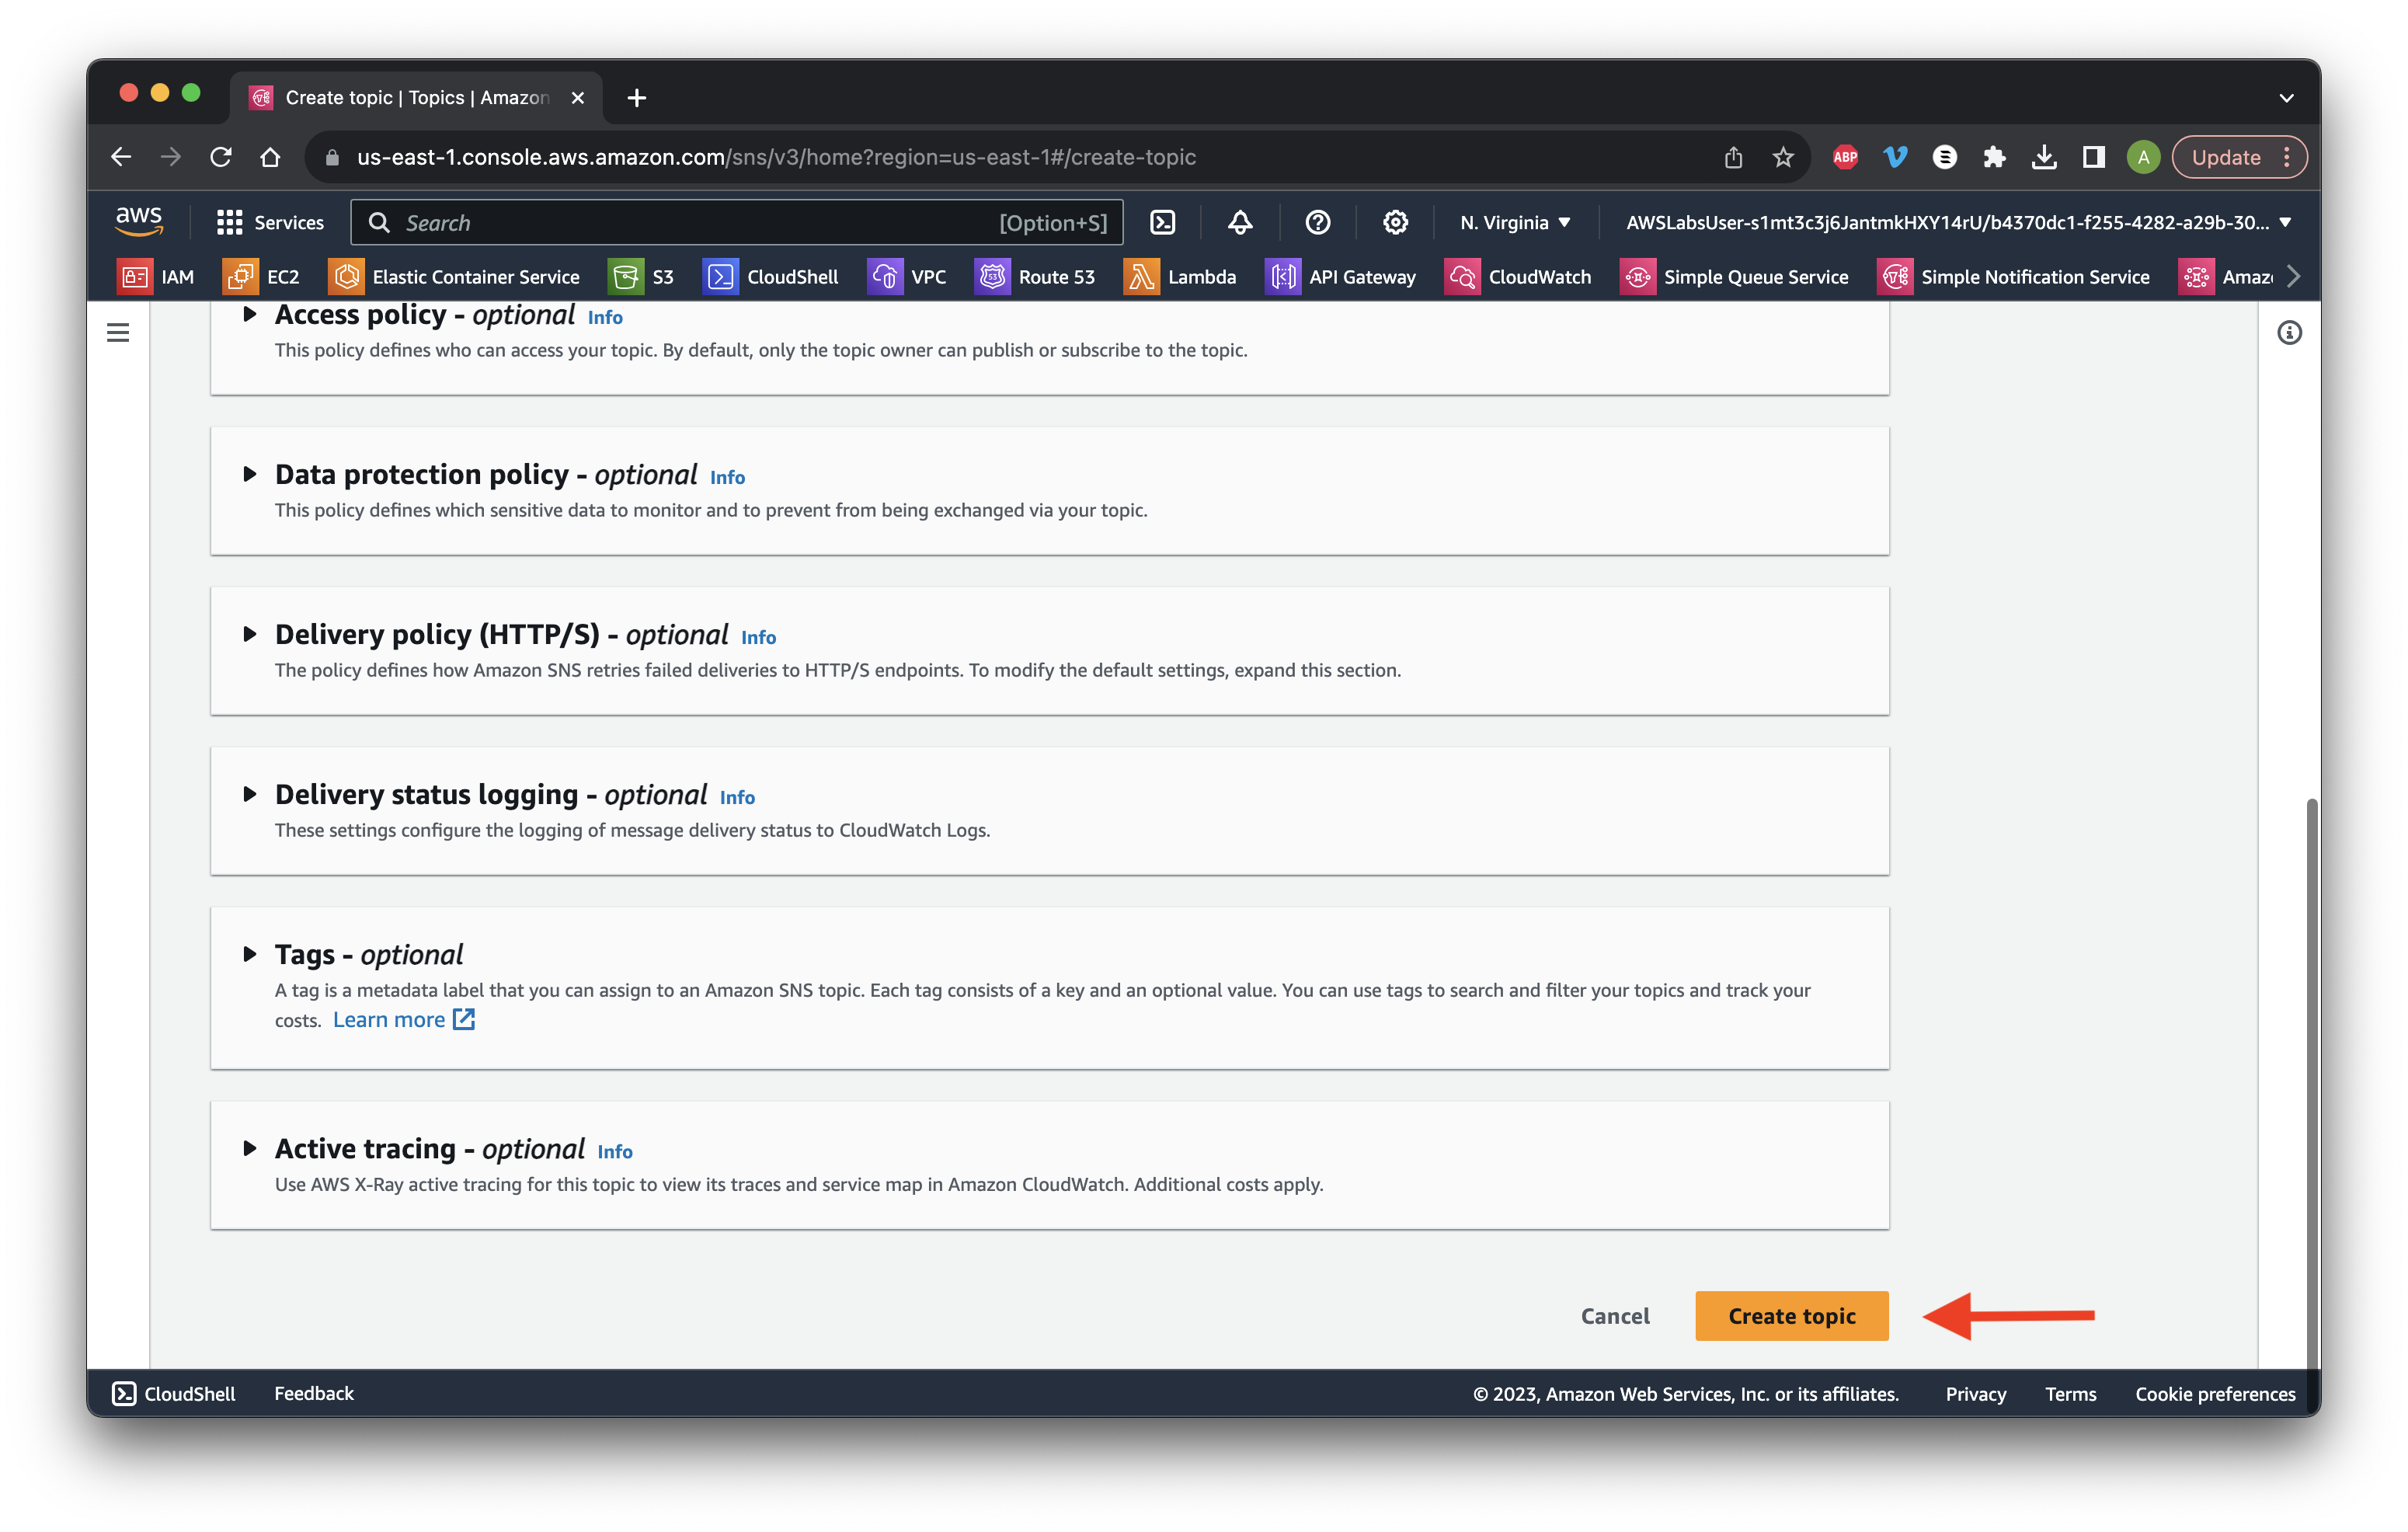The width and height of the screenshot is (2408, 1532).
Task: Open the API Gateway shortcut
Action: 1341,277
